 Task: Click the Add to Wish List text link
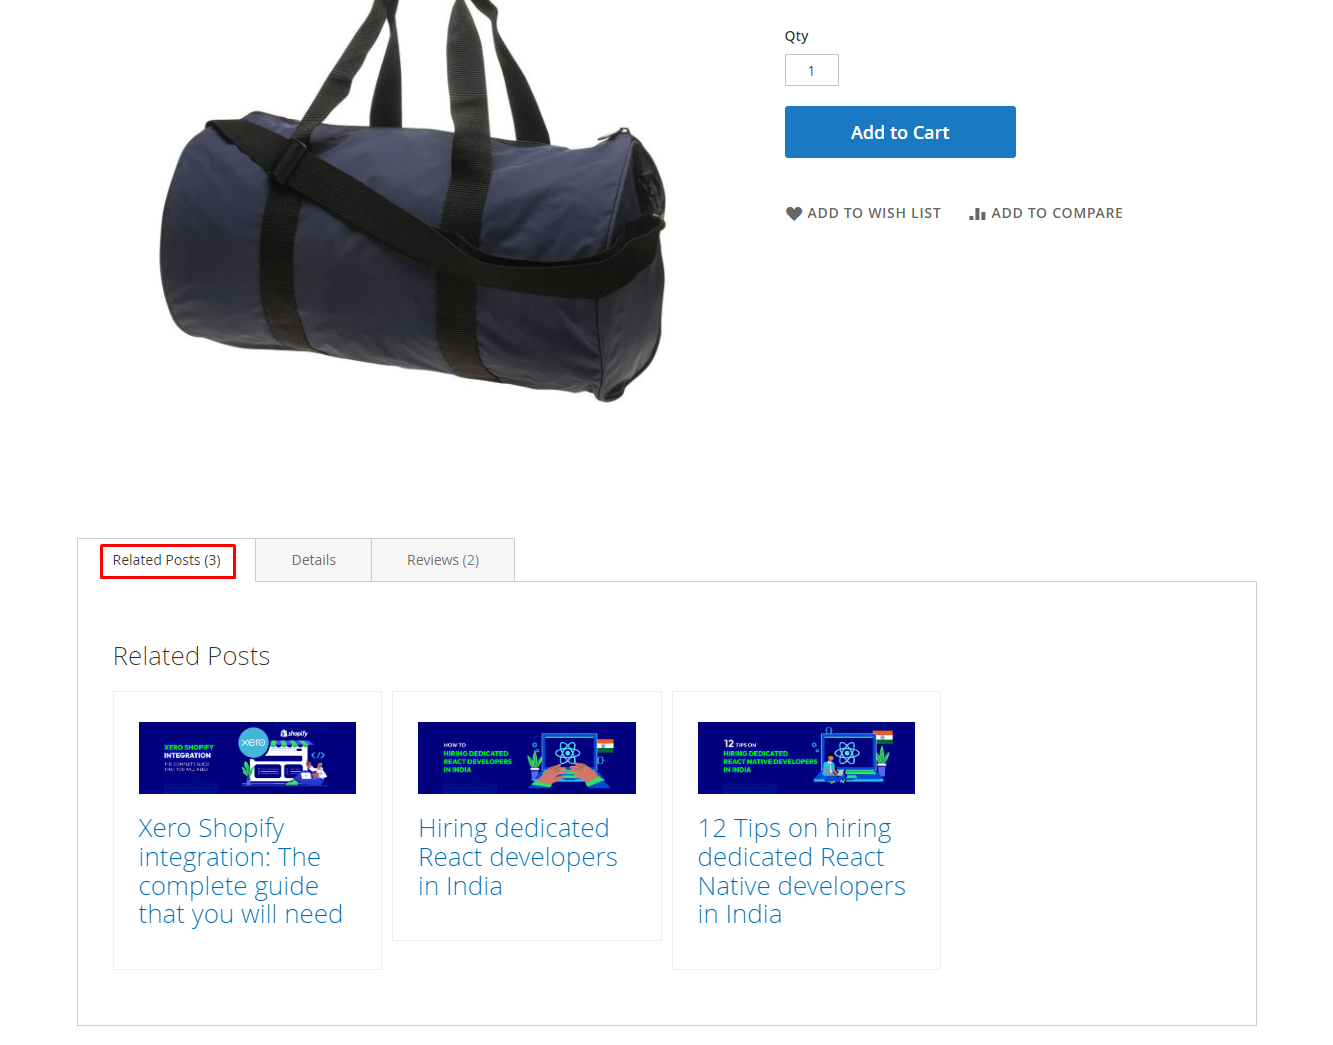coord(873,213)
